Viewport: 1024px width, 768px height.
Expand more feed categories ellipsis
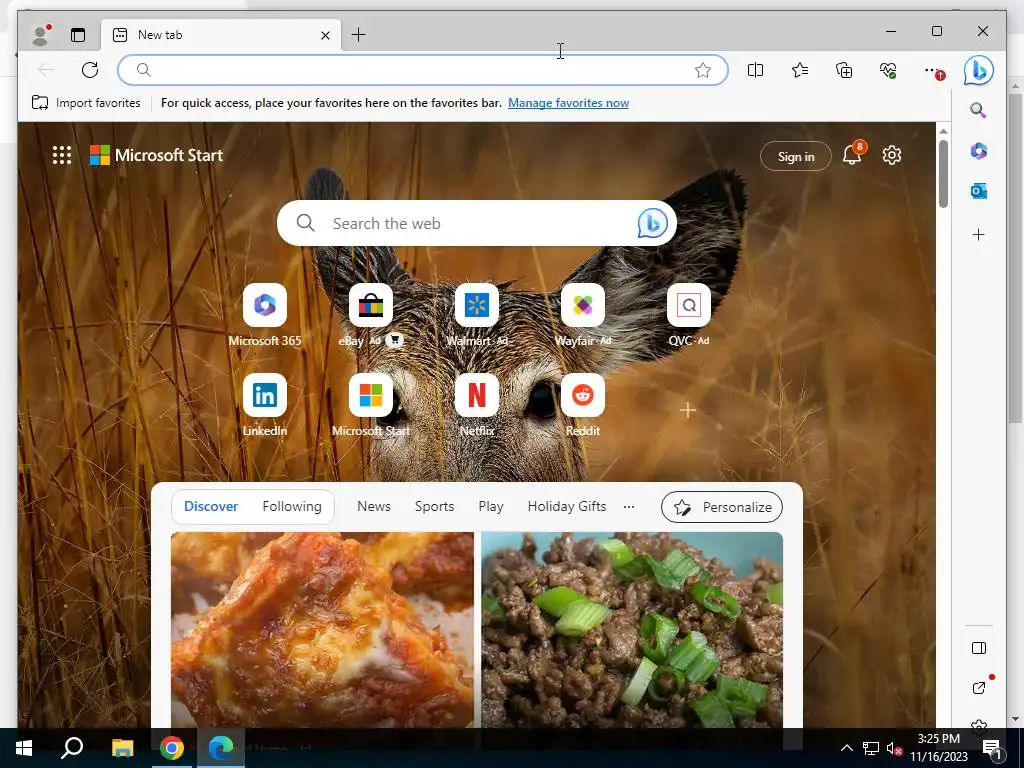pyautogui.click(x=629, y=507)
